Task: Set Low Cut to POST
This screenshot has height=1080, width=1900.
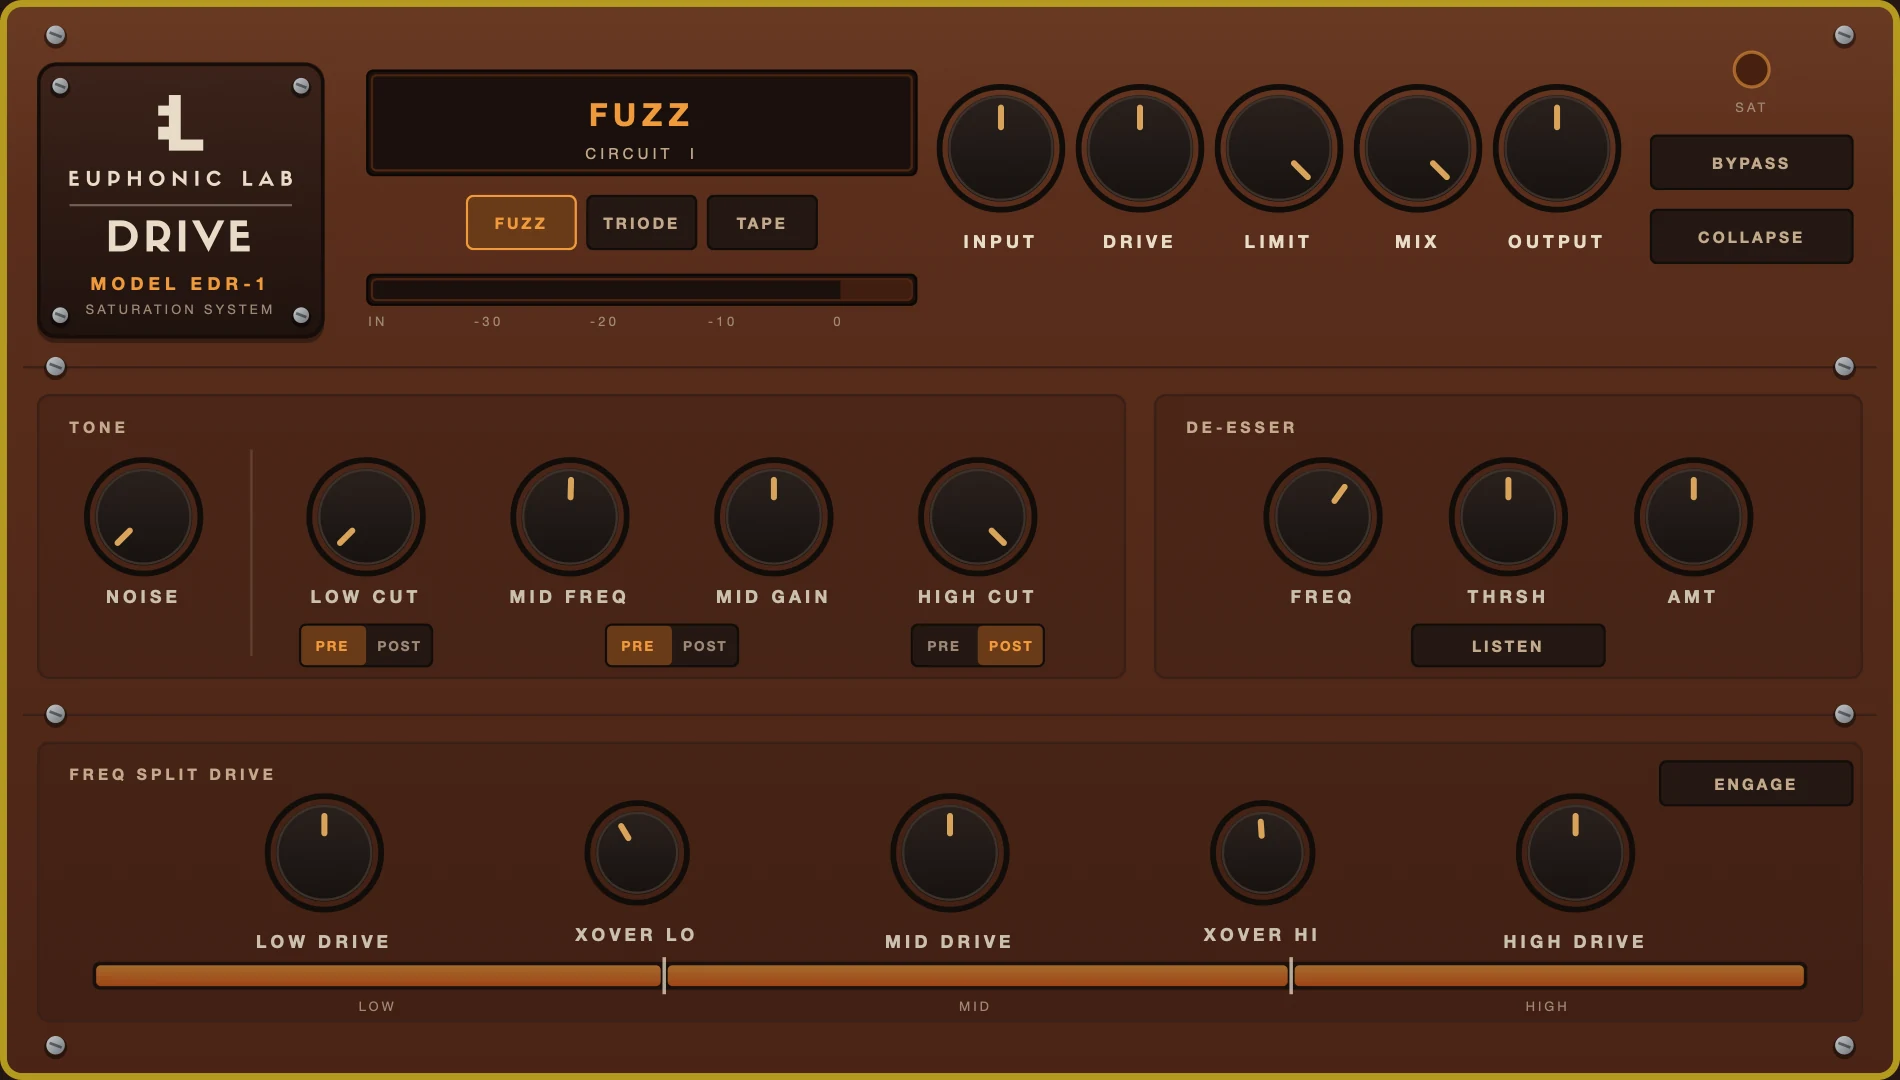Action: coord(399,646)
